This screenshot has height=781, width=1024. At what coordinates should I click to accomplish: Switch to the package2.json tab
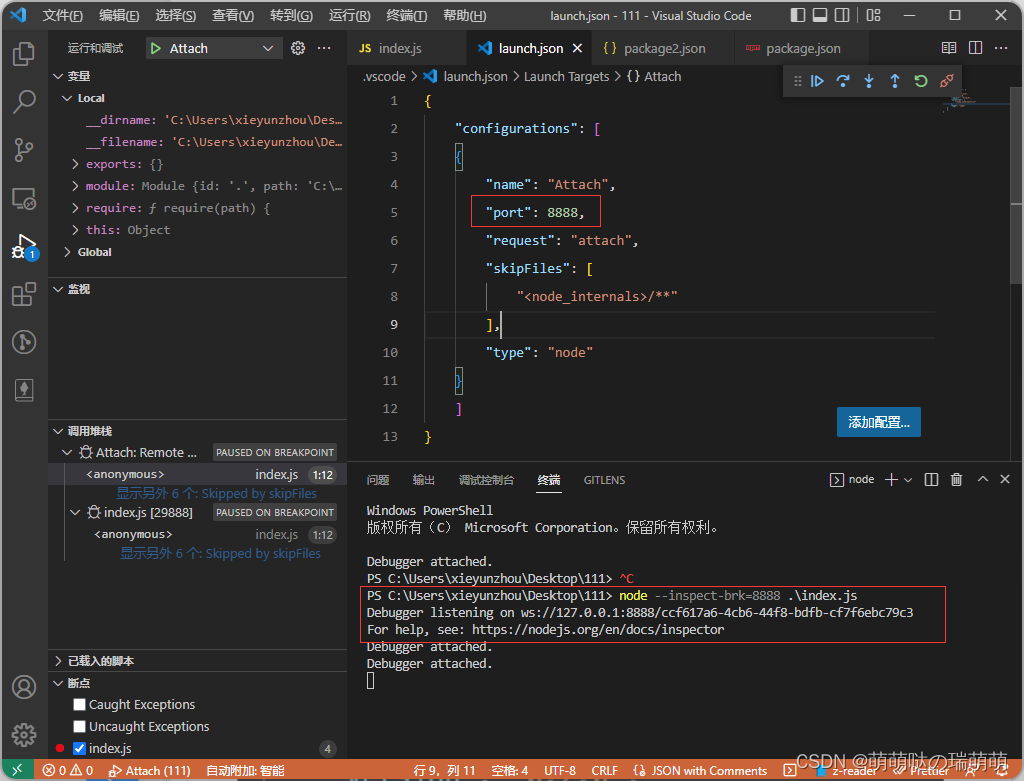[x=664, y=48]
